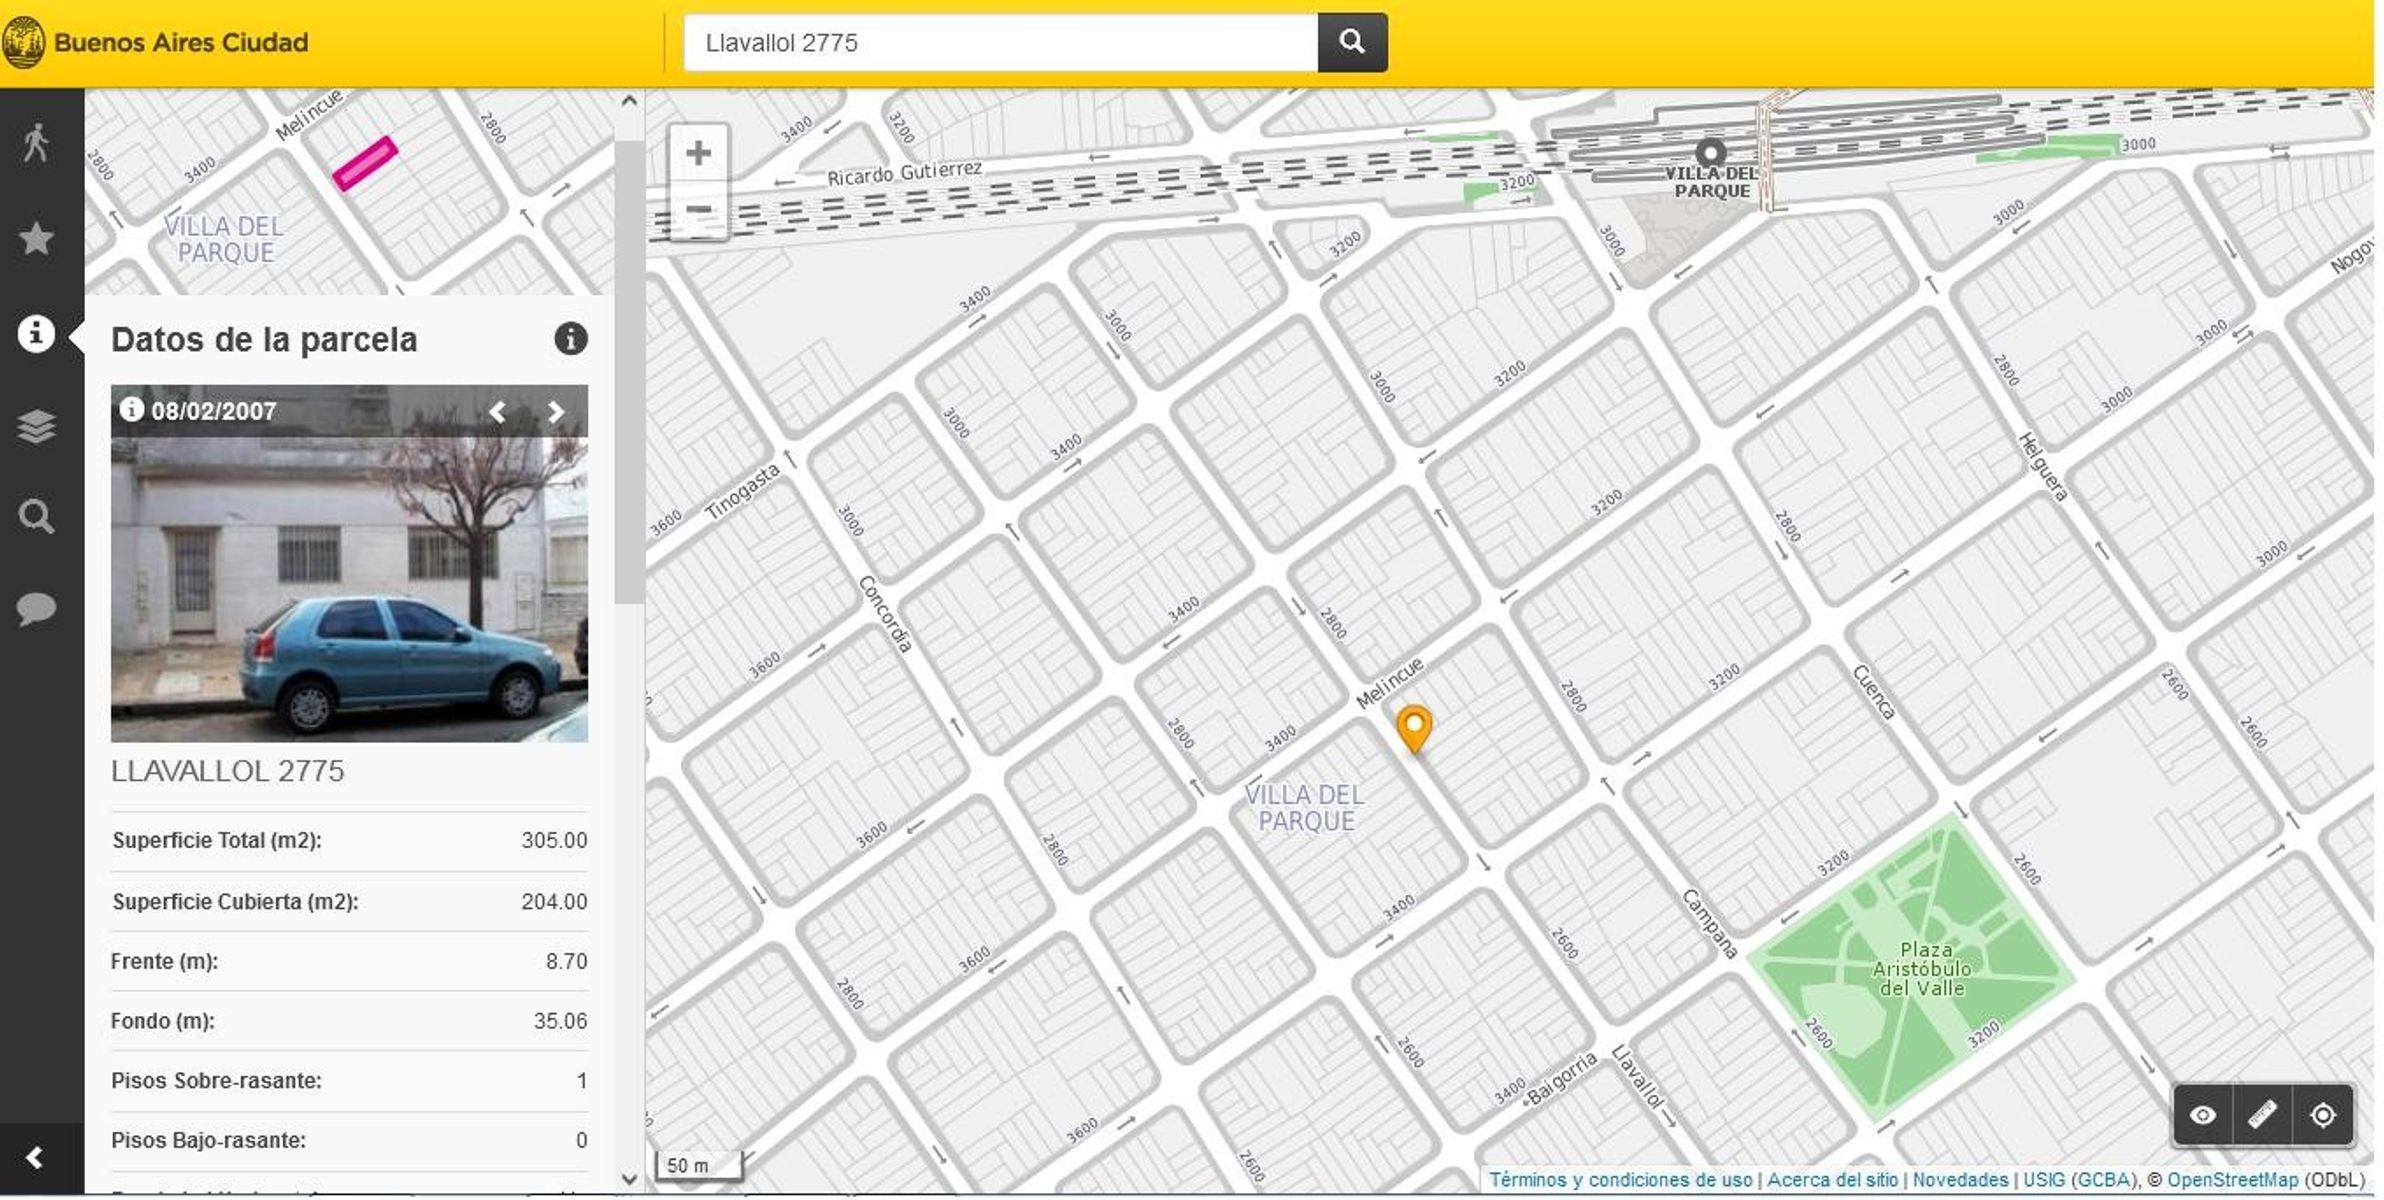Image resolution: width=2384 pixels, height=1200 pixels.
Task: Open the favorites star icon
Action: [36, 239]
